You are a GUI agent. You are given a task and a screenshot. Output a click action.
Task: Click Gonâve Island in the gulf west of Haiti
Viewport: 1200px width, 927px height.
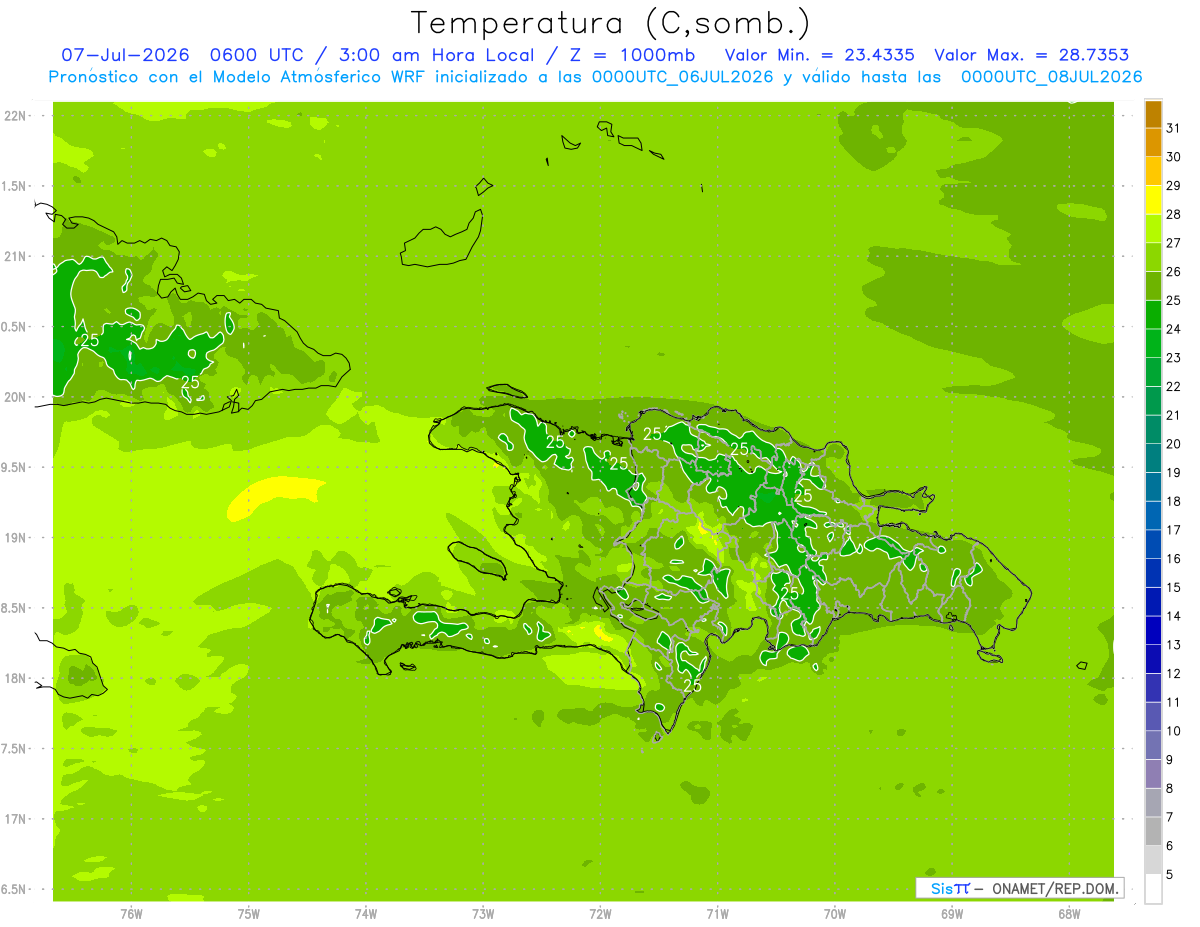coord(478,559)
